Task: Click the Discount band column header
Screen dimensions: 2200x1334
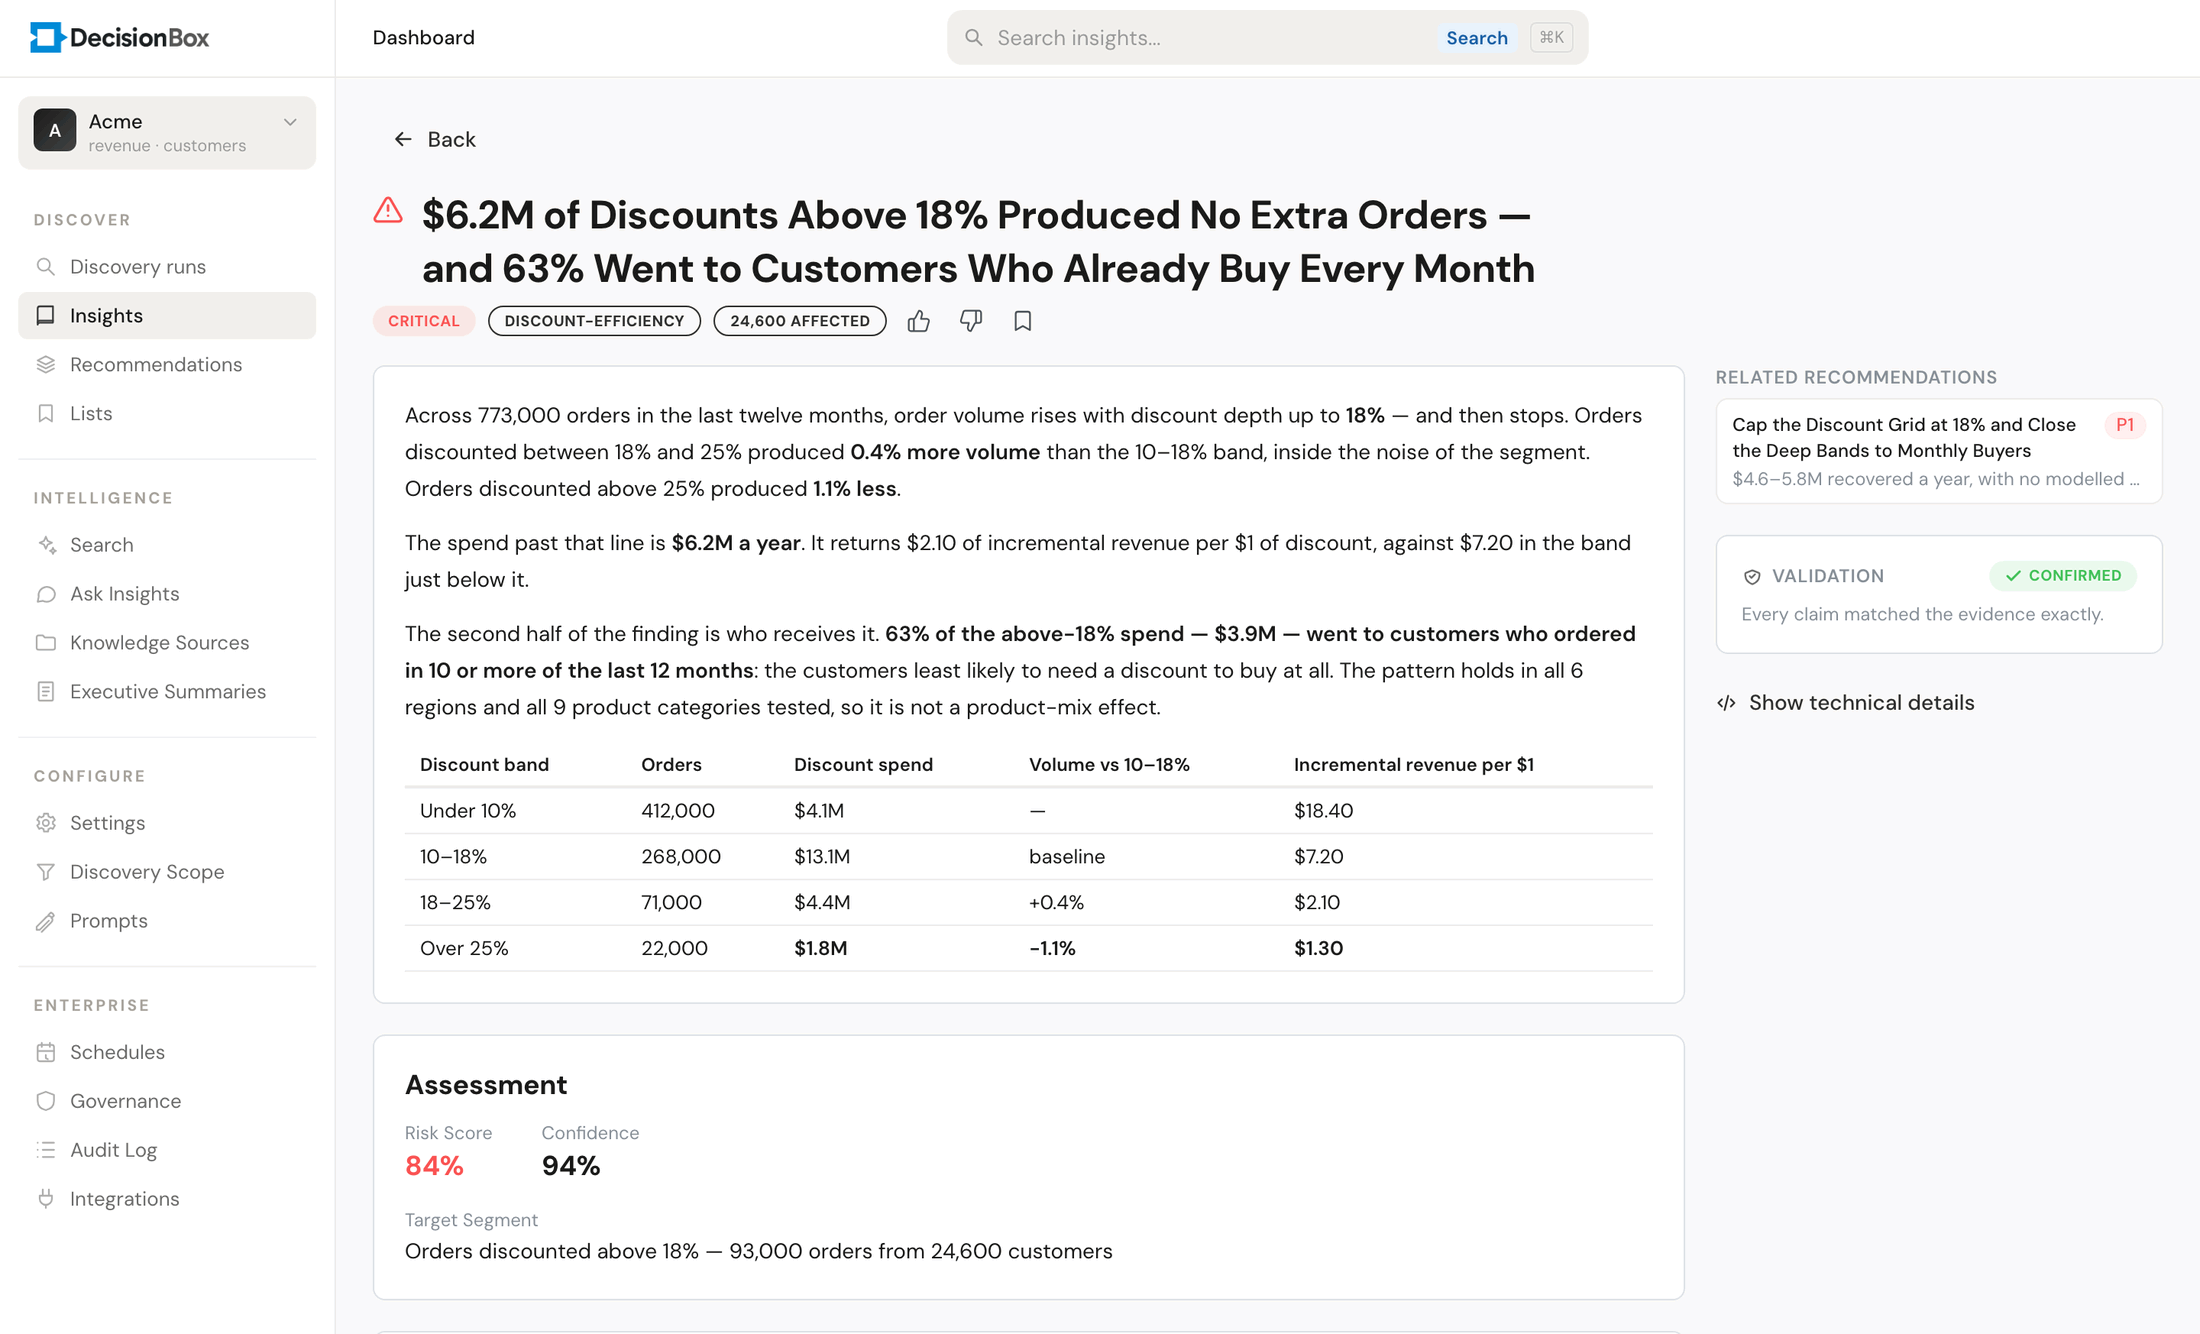Action: point(484,765)
